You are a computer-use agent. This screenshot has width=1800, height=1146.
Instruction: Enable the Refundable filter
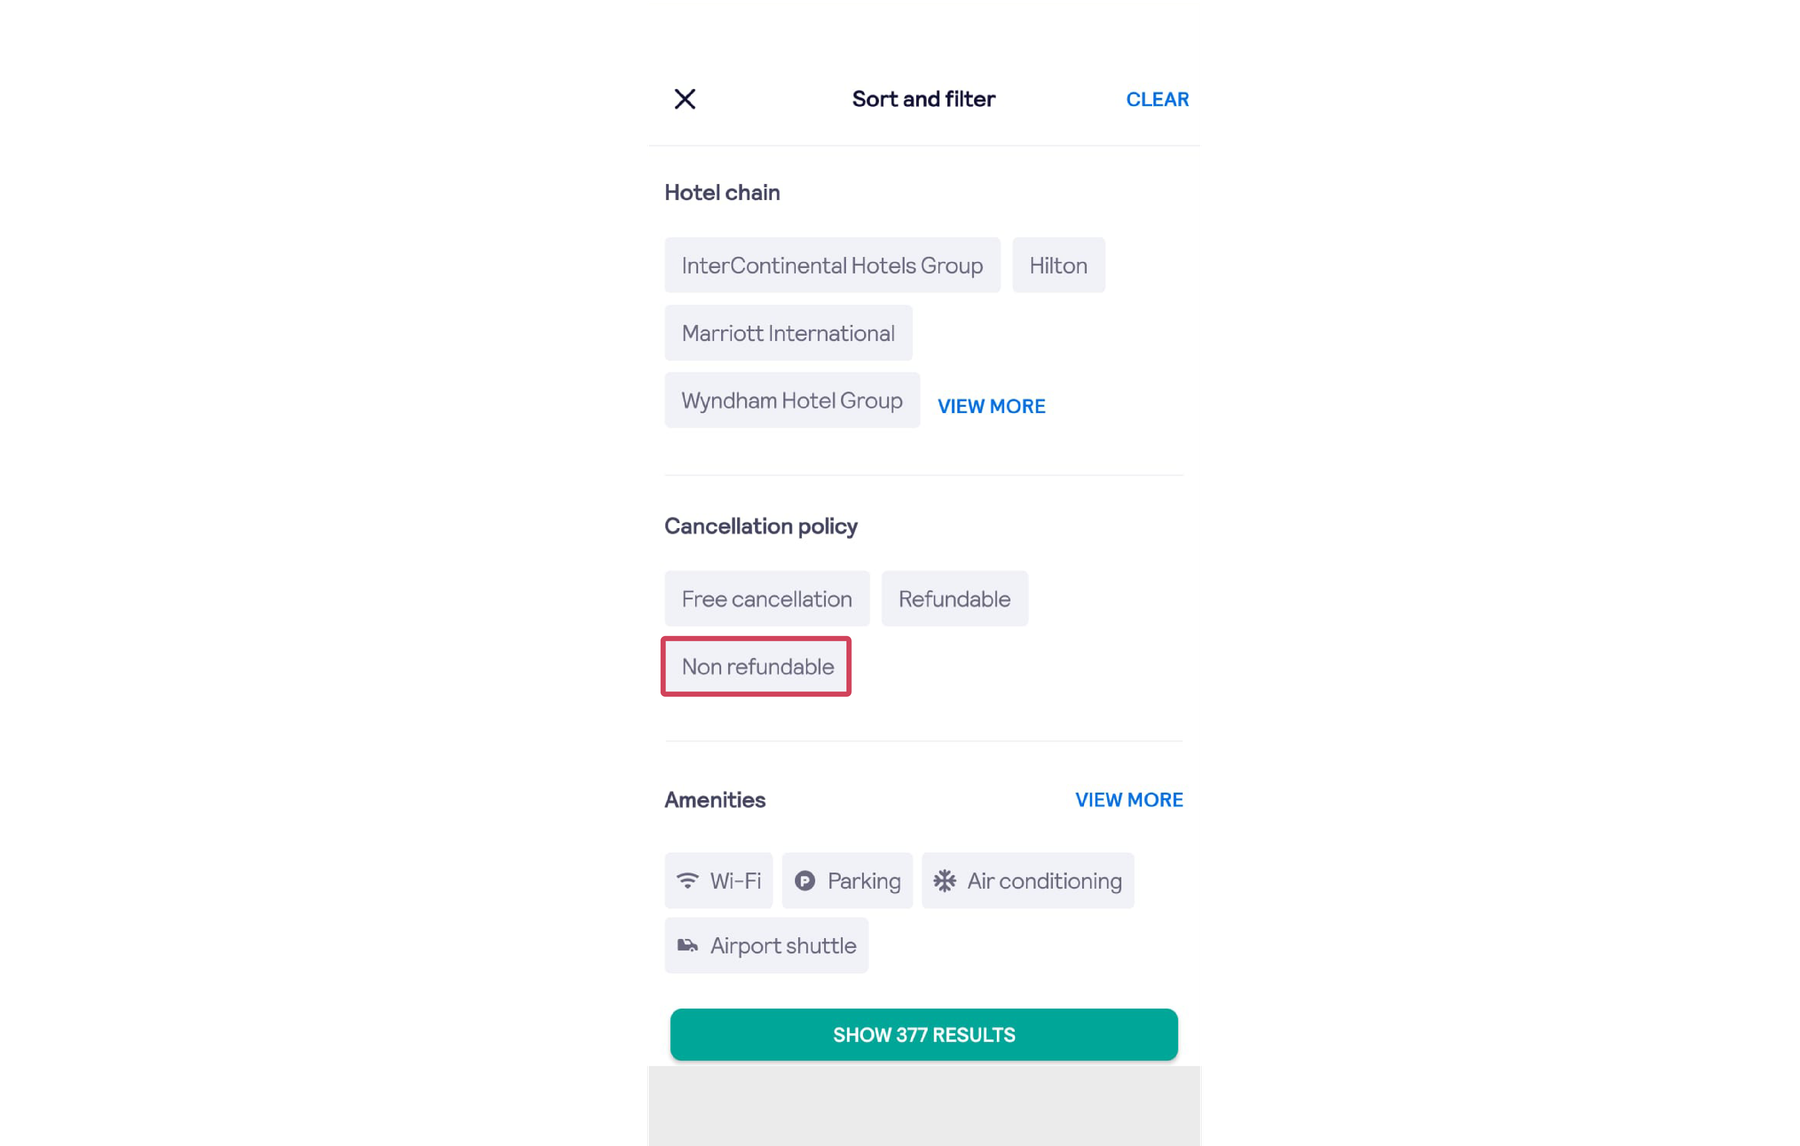pyautogui.click(x=954, y=599)
